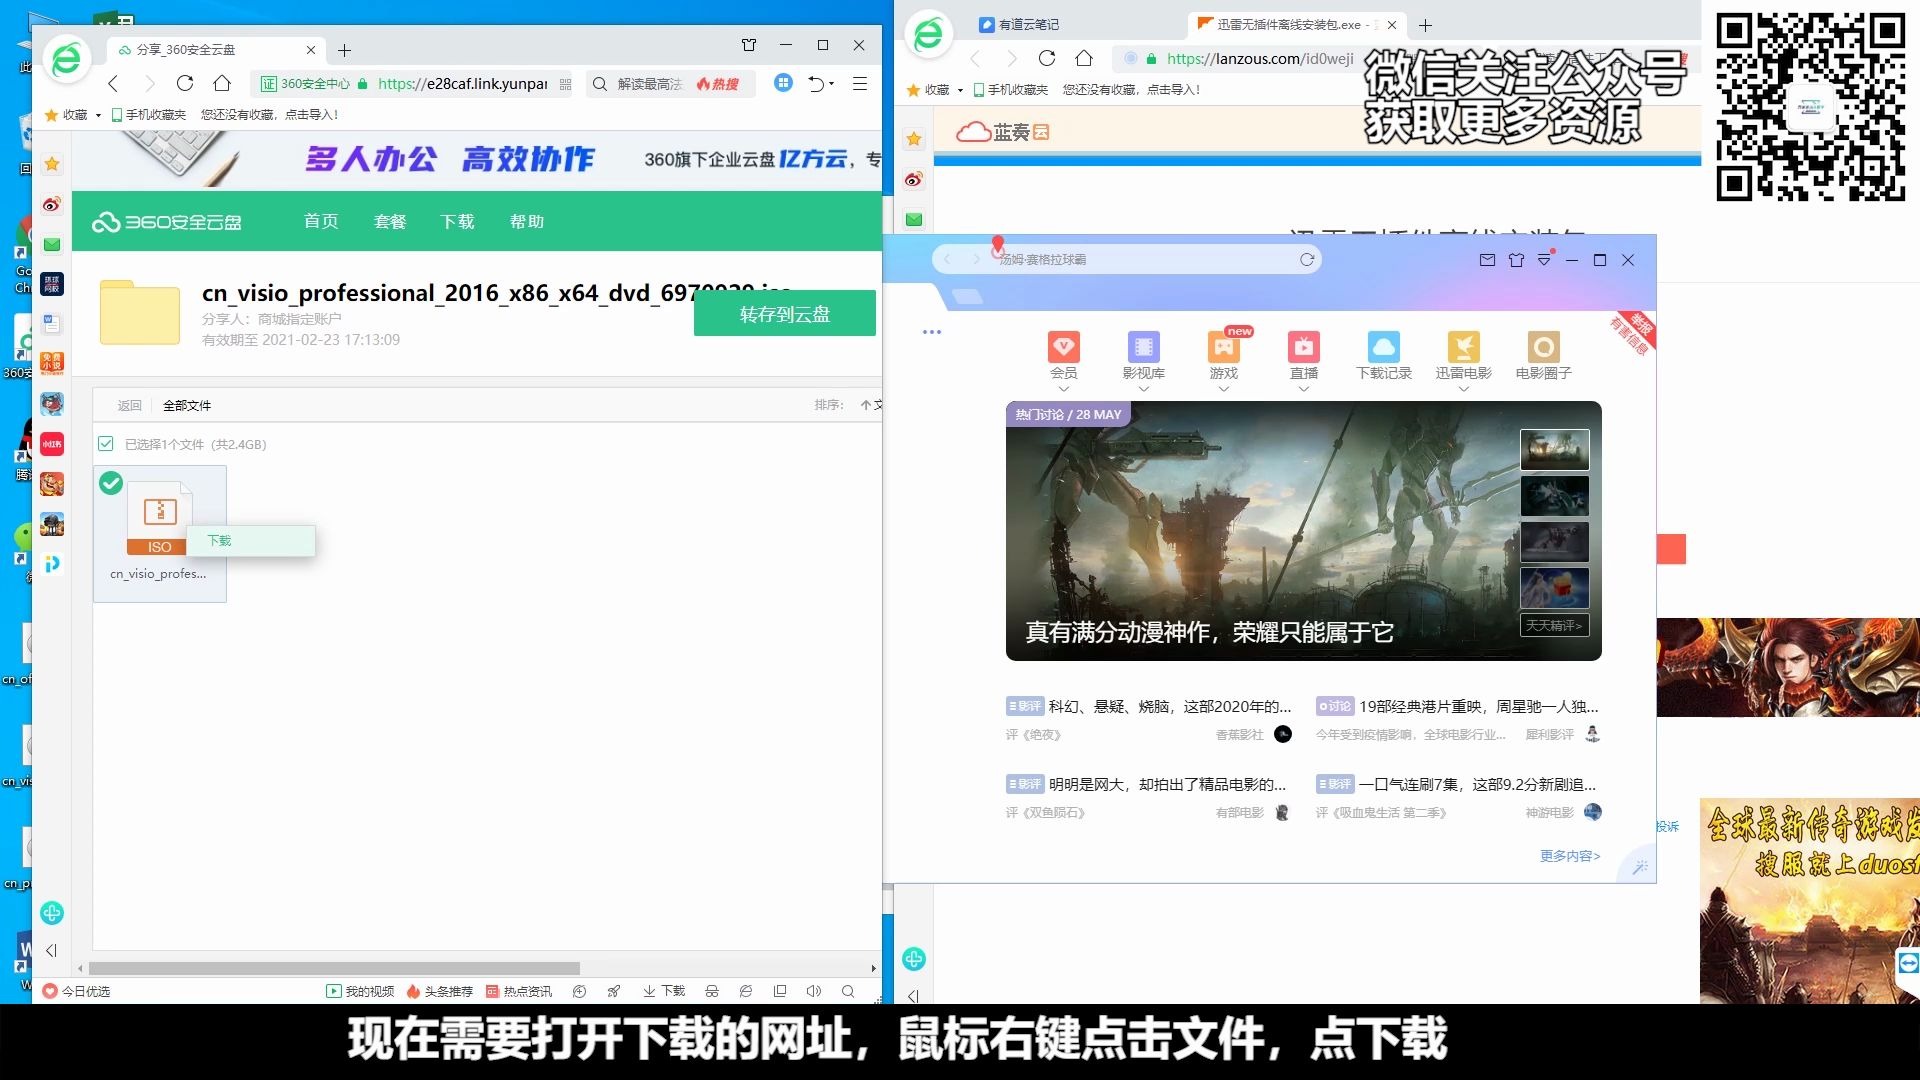Image resolution: width=1920 pixels, height=1080 pixels.
Task: Expand the chevron under 游戏
Action: coord(1224,389)
